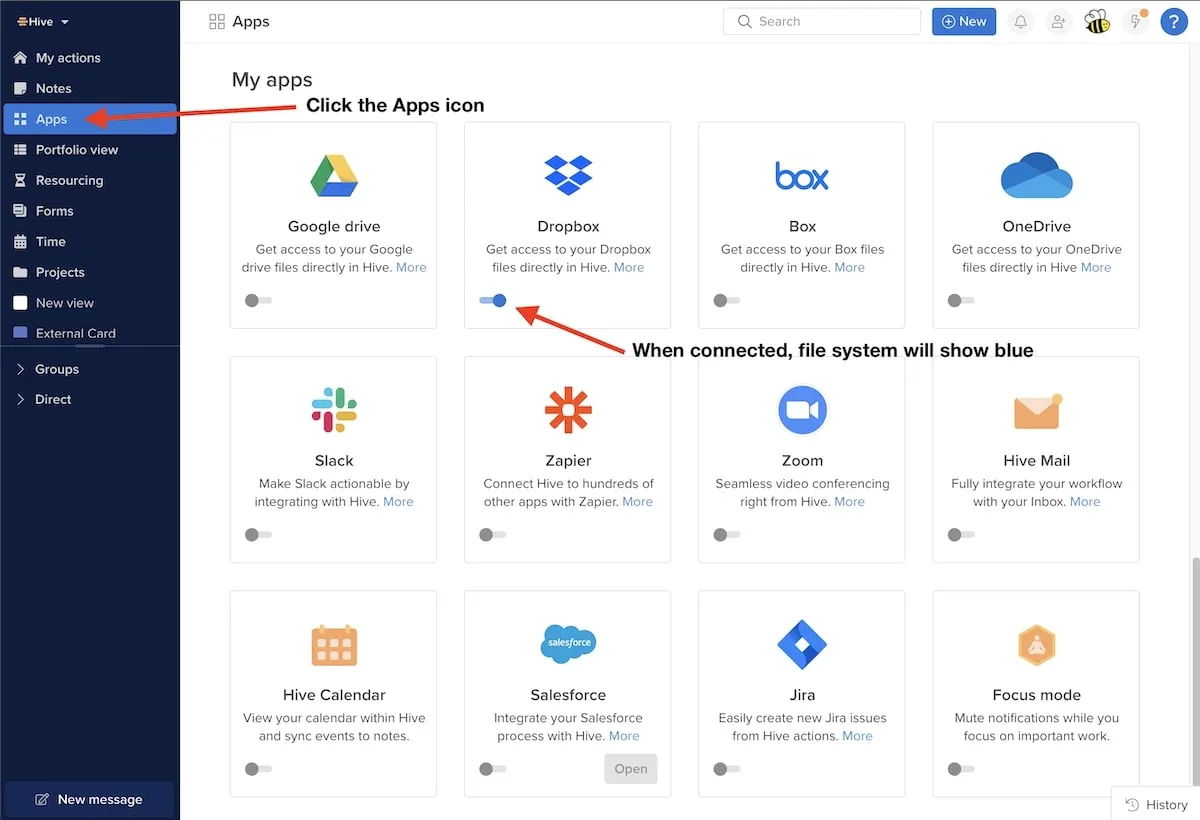
Task: Click the Google Drive logo icon
Action: point(333,176)
